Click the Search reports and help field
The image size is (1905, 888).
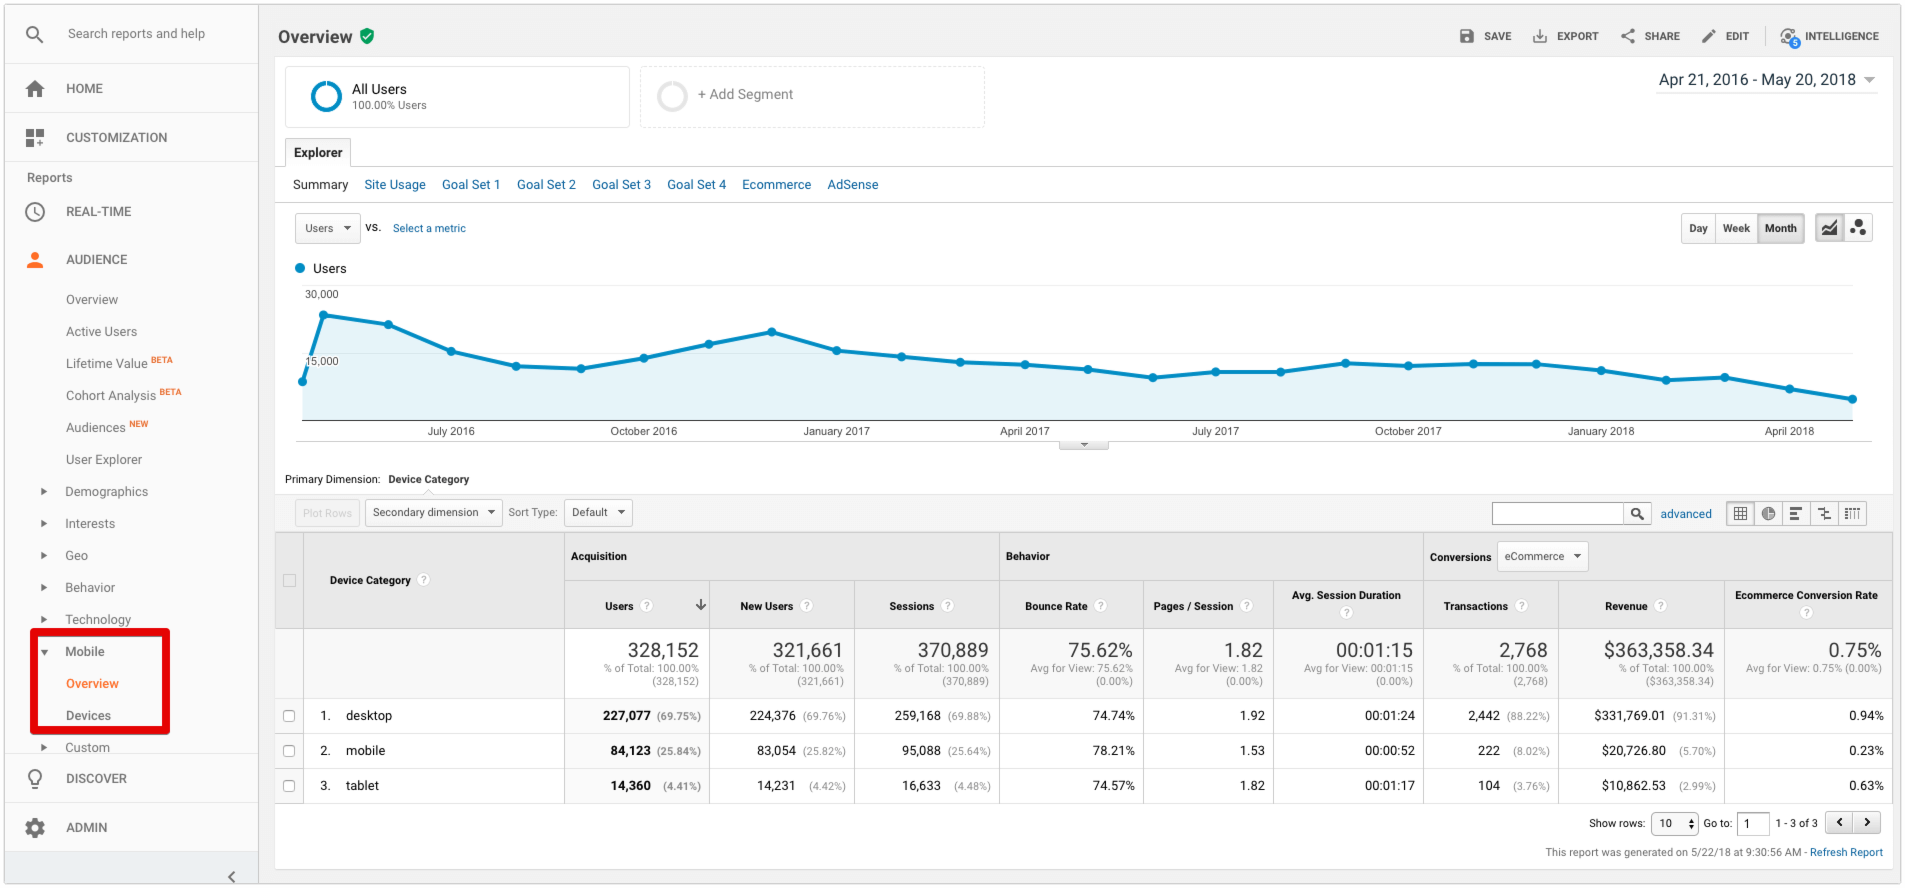[x=136, y=34]
